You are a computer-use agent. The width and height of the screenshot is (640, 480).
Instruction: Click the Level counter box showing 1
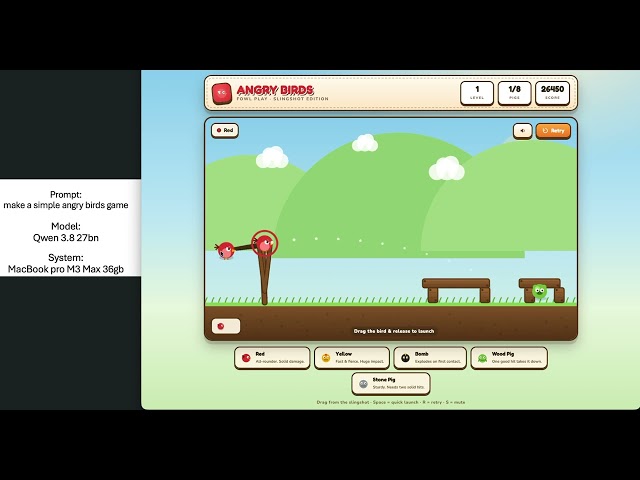coord(477,93)
